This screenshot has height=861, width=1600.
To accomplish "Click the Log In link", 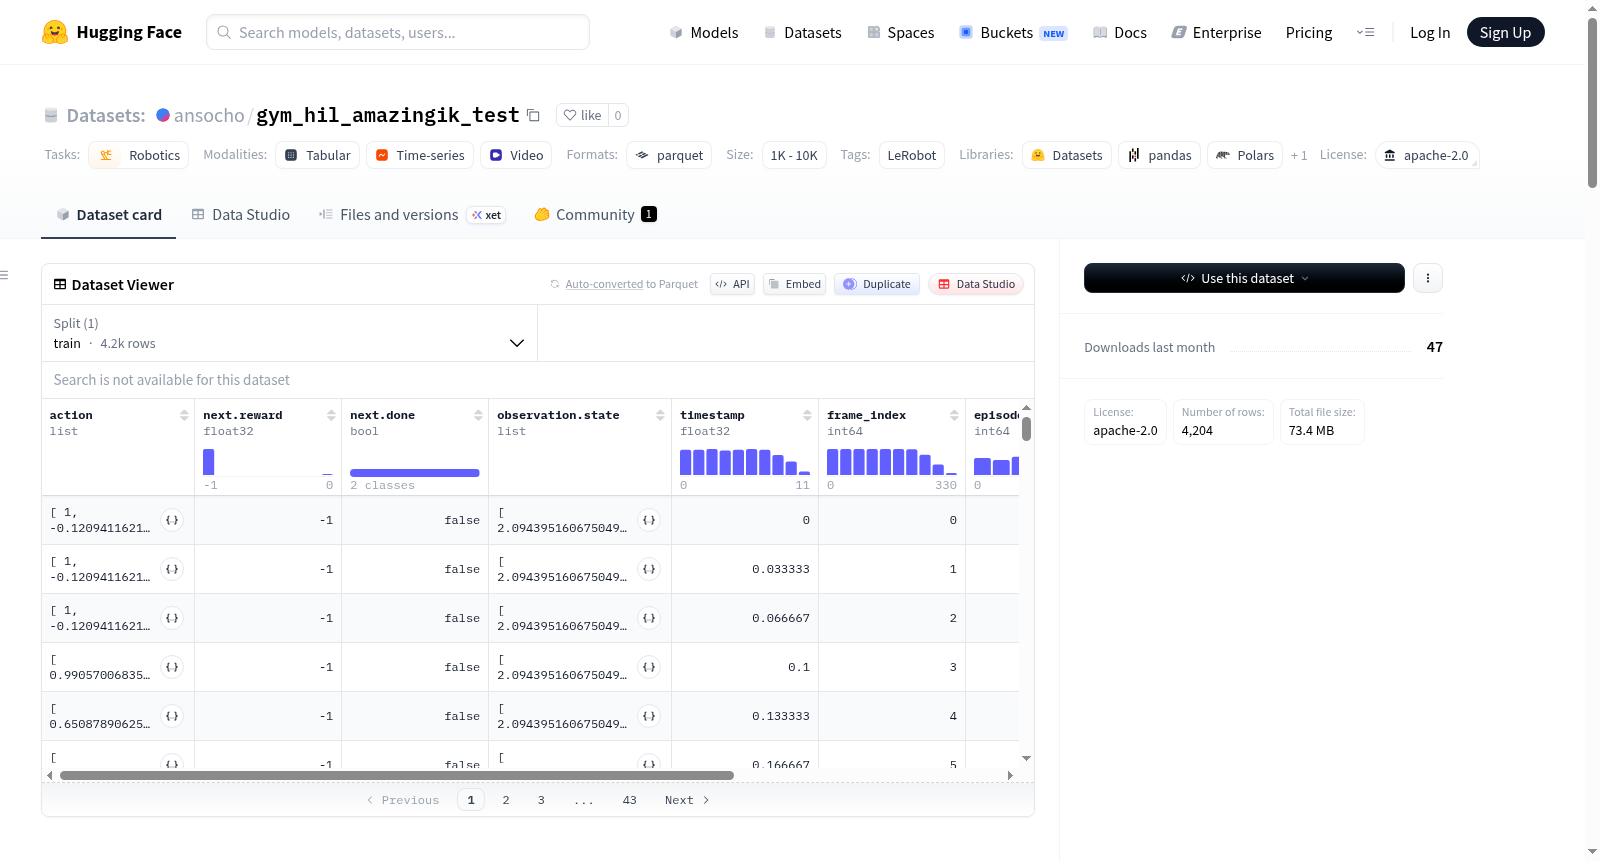I will click(x=1430, y=33).
